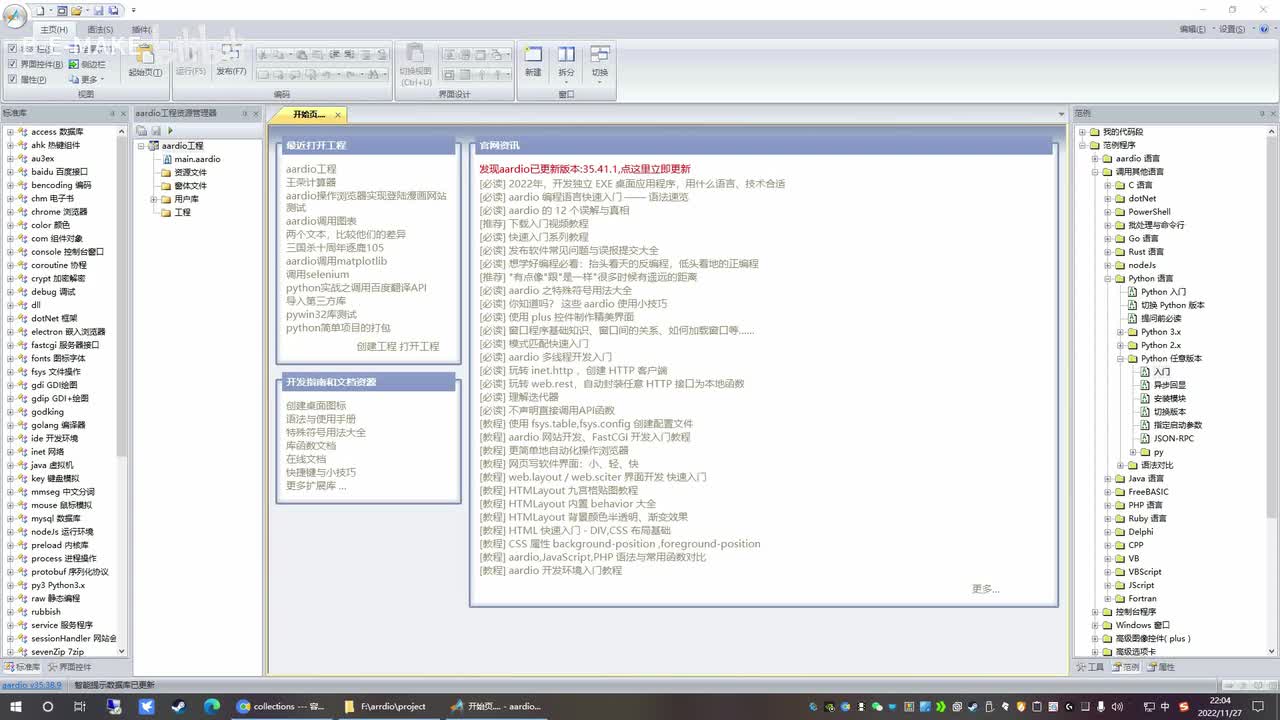
Task: Click the save icon in resource manager toolbar
Action: [156, 131]
